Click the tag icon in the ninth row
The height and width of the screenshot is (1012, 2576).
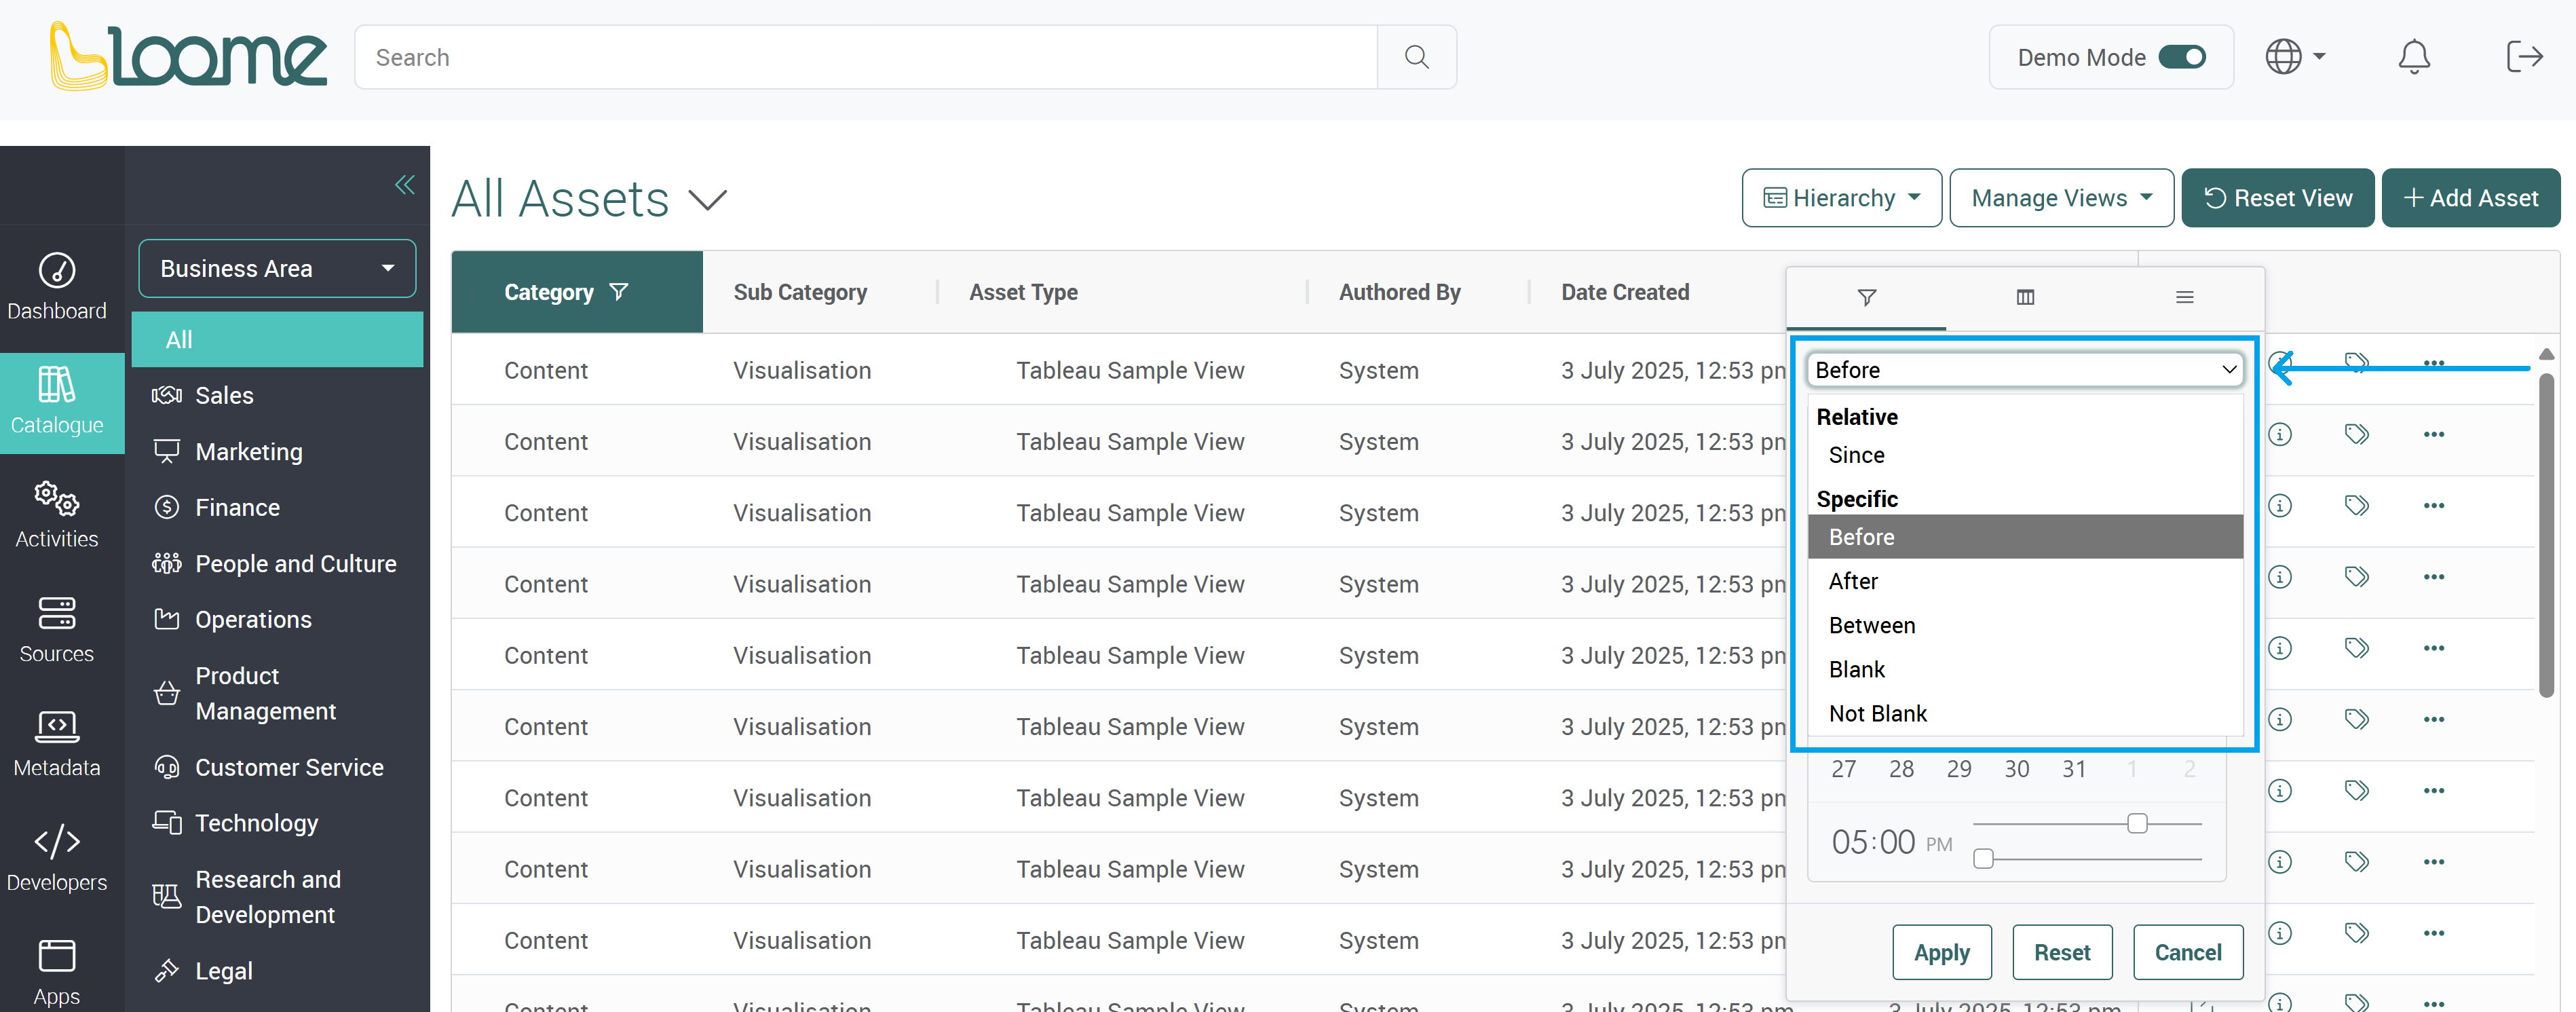(2357, 933)
